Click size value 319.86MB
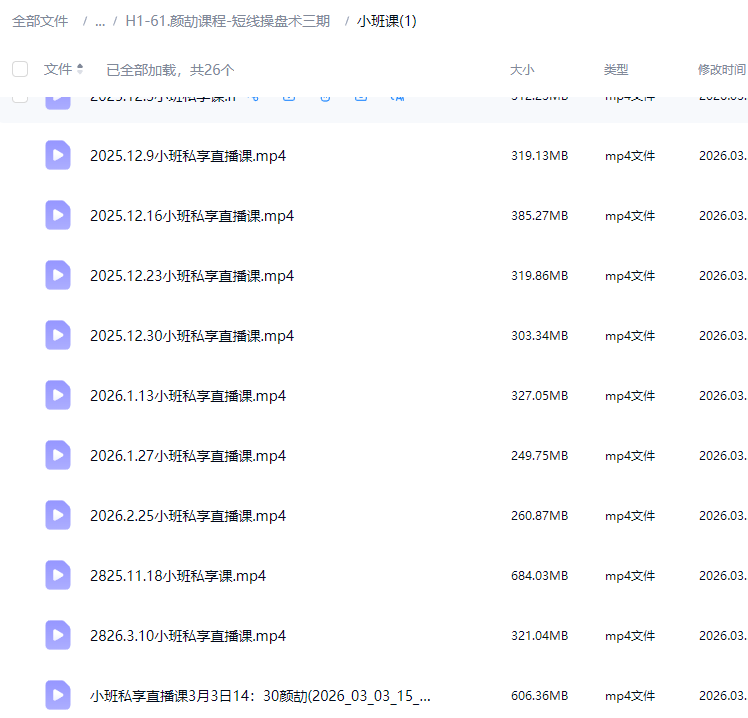 (x=540, y=276)
